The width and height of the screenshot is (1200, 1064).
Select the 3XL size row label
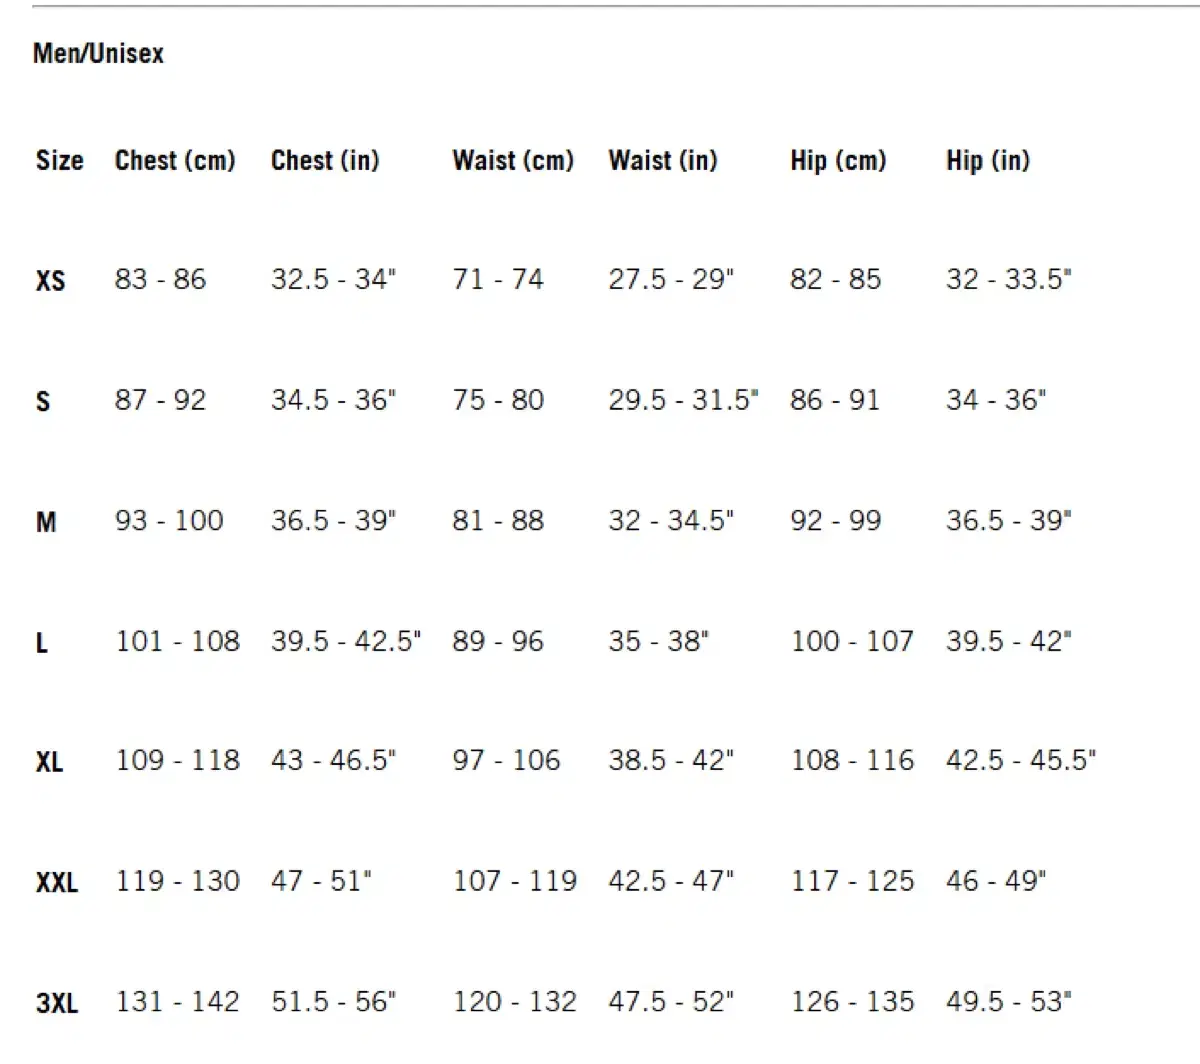pyautogui.click(x=57, y=1003)
